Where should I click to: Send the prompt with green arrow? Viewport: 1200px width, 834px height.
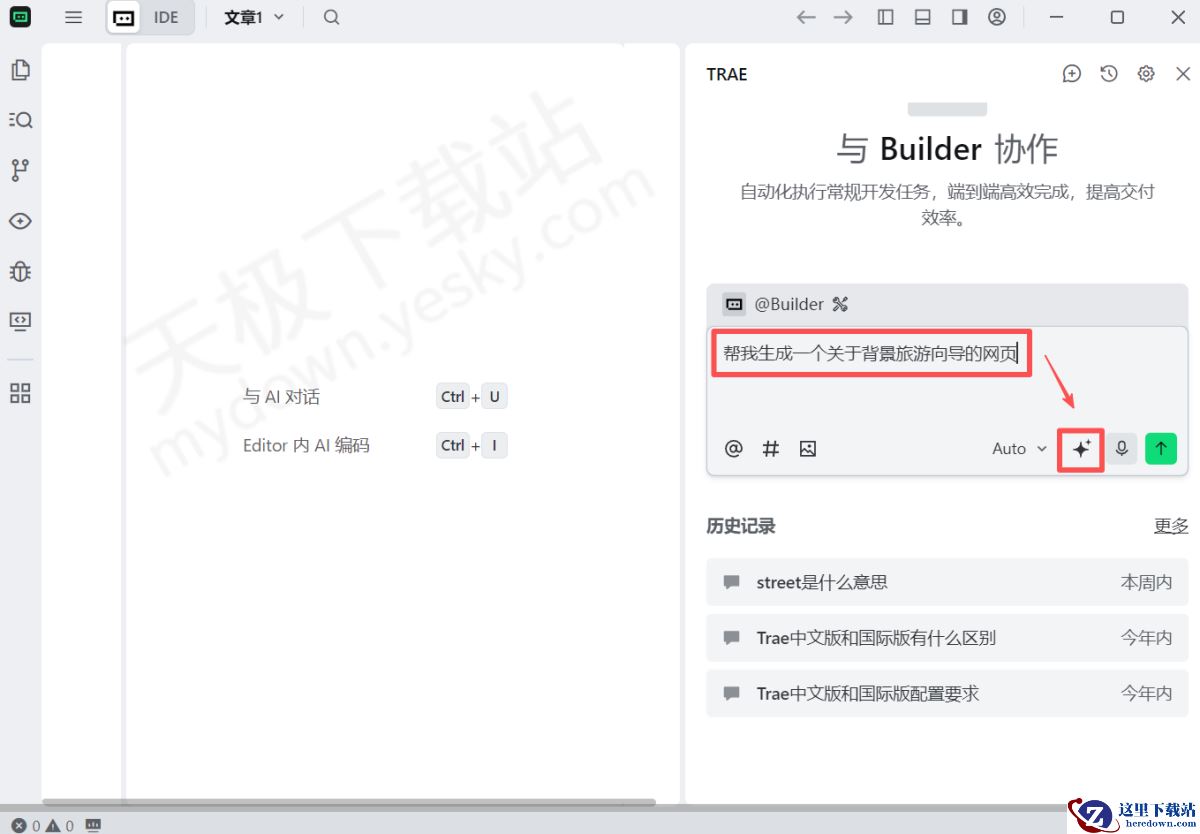[x=1161, y=449]
